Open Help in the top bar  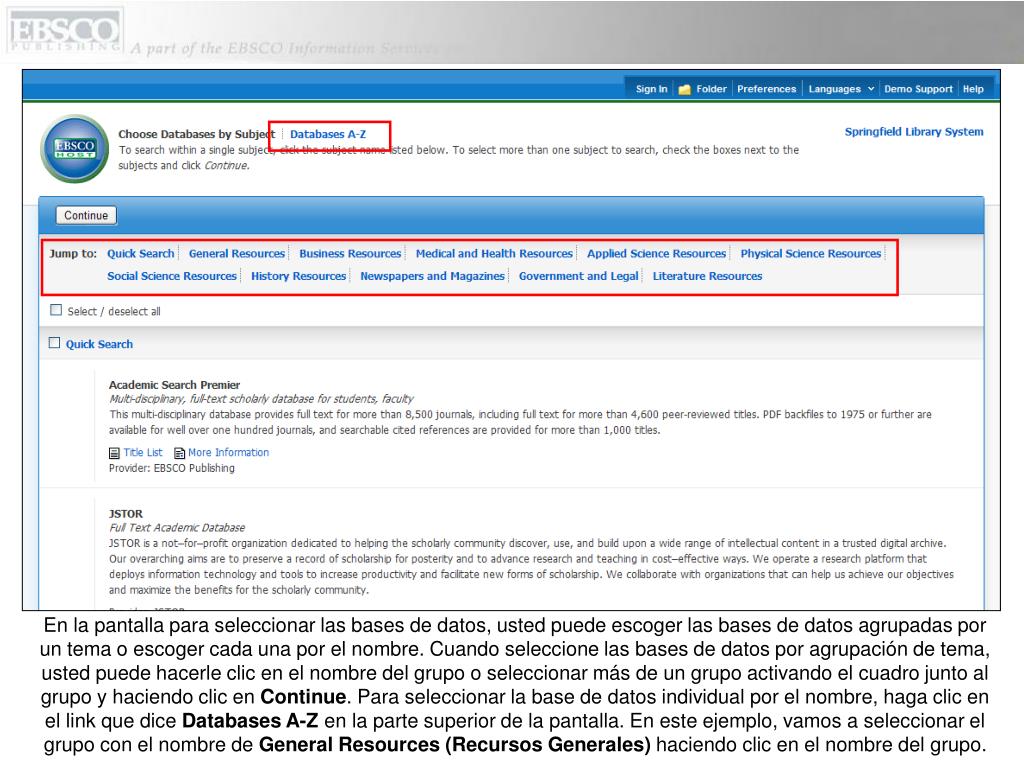(x=973, y=89)
